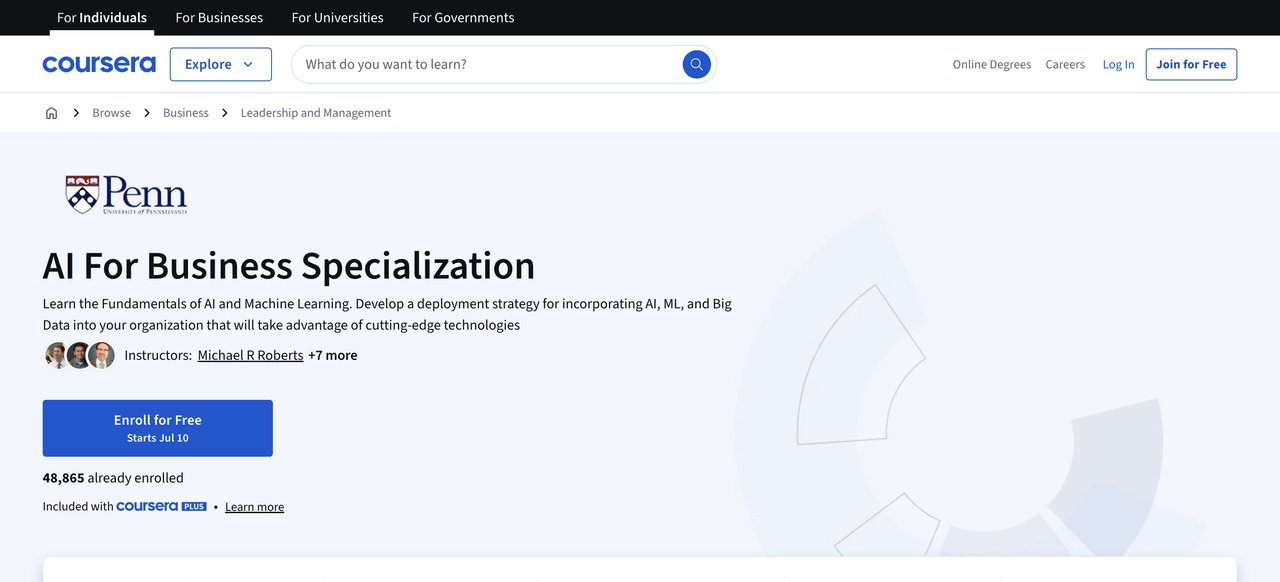Image resolution: width=1280 pixels, height=582 pixels.
Task: Expand the +7 more instructors list
Action: pos(333,354)
